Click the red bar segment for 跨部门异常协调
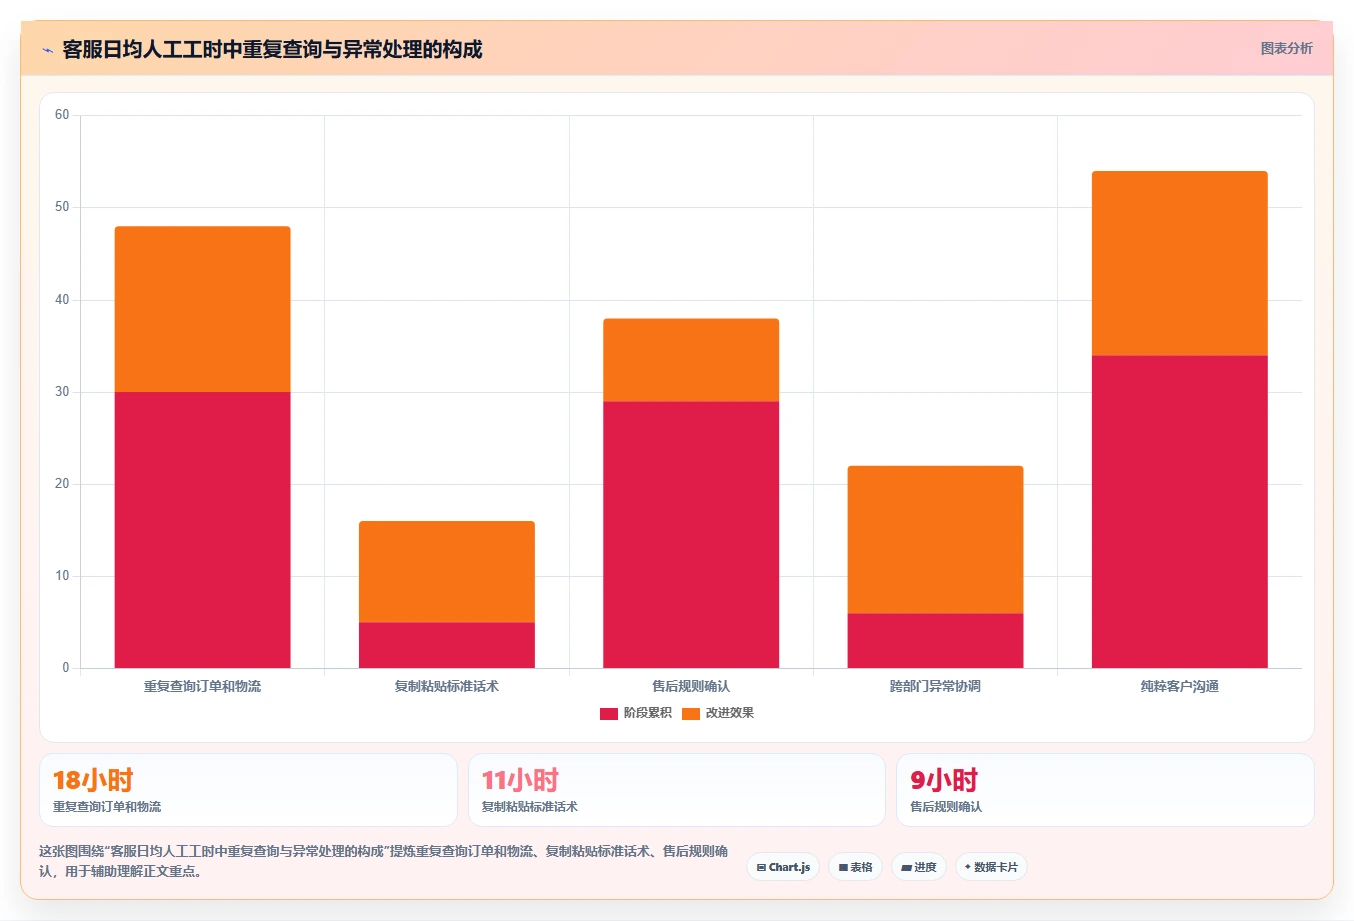This screenshot has height=921, width=1354. (935, 641)
